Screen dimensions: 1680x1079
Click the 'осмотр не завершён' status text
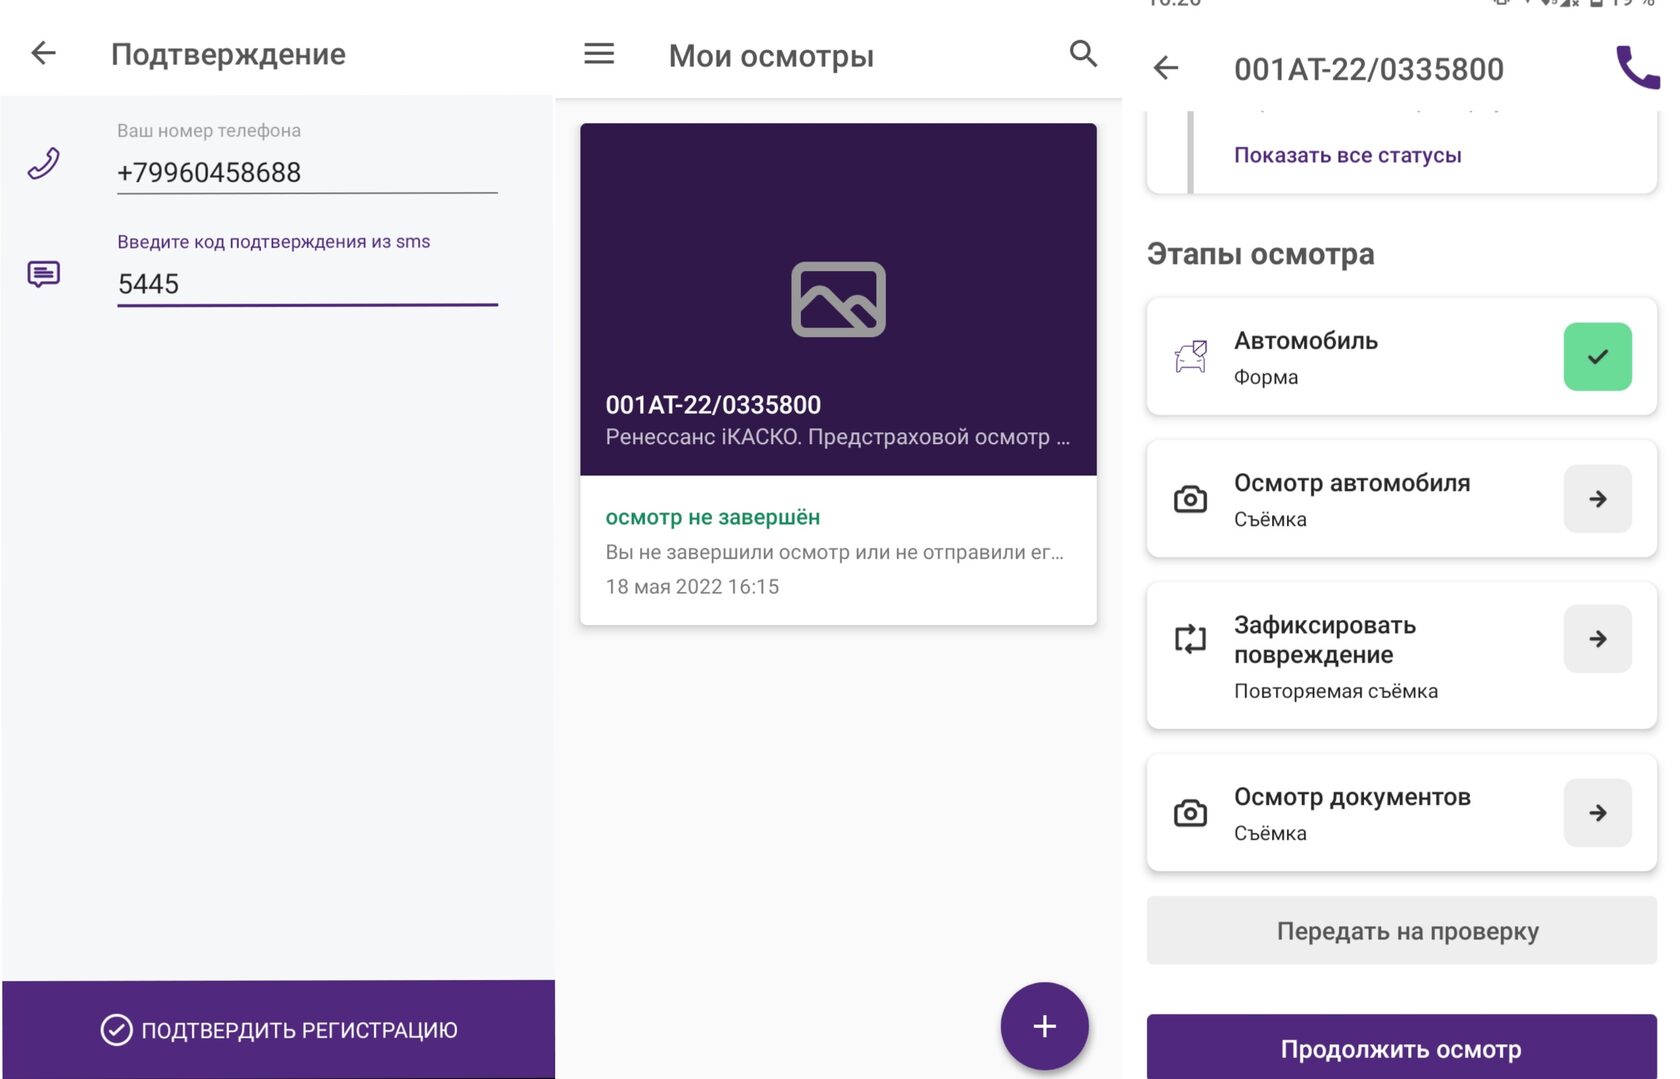(x=712, y=517)
